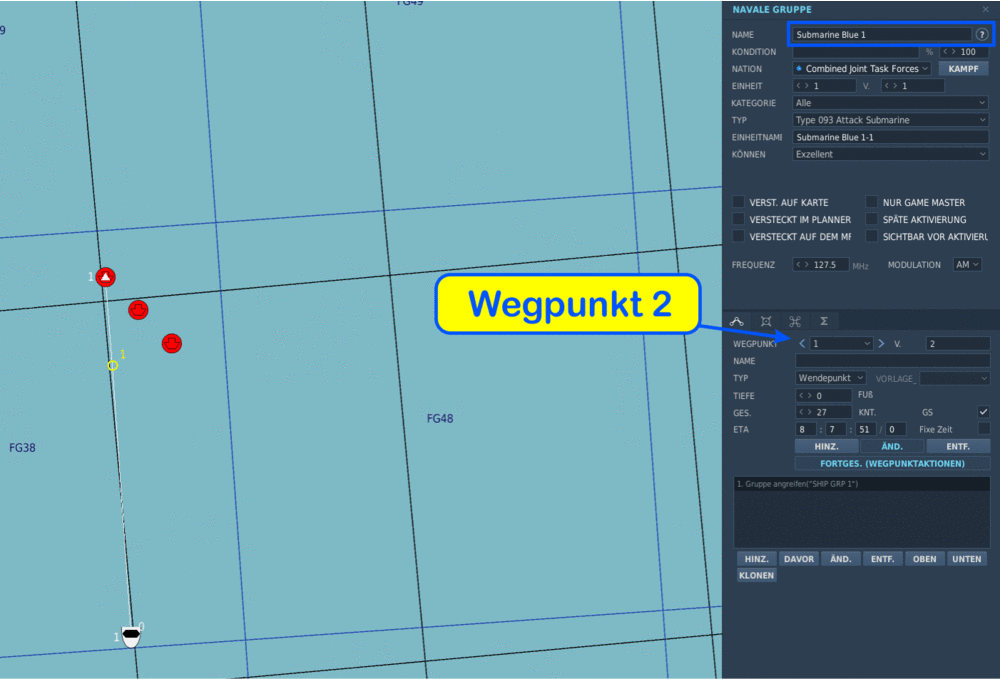Select Gruppe angreifen SHIP GRP 1 action
This screenshot has height=679, width=1000.
coord(862,484)
